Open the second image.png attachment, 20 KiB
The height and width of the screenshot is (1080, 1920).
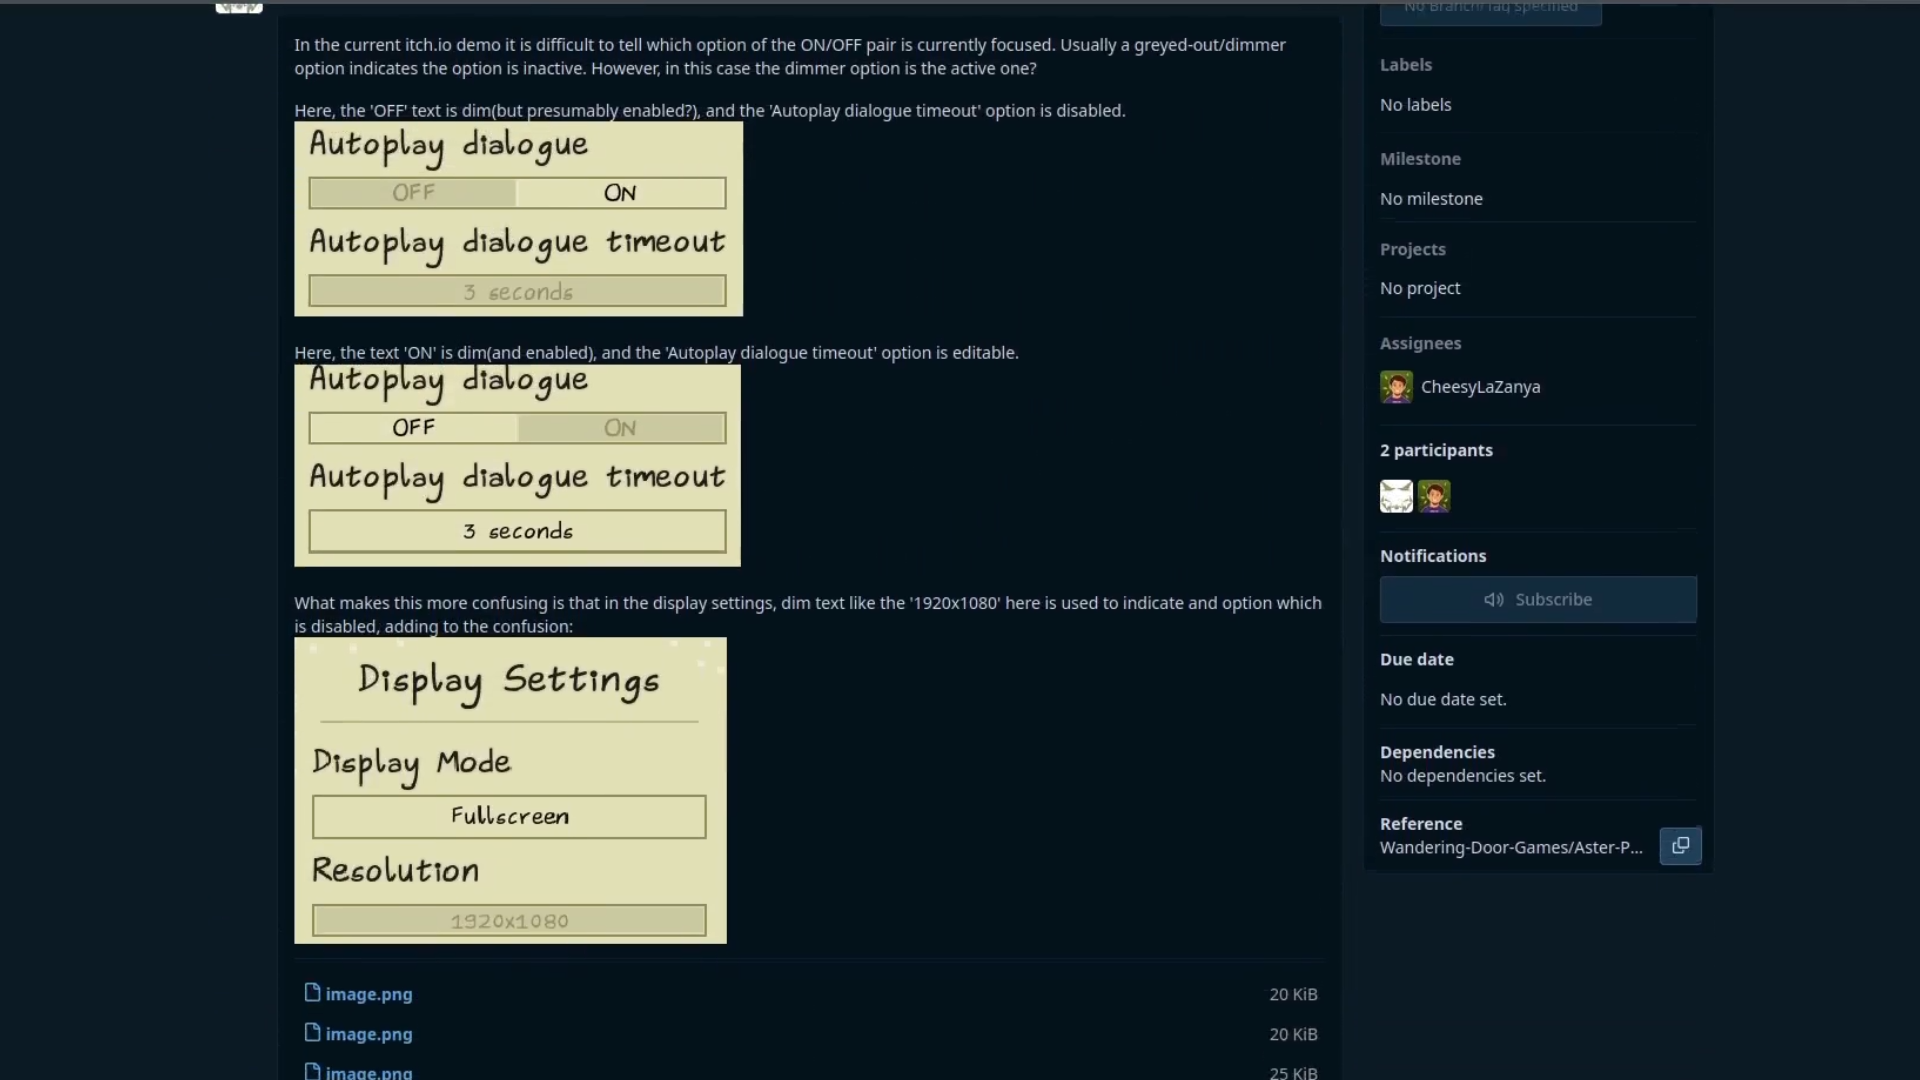point(368,1034)
